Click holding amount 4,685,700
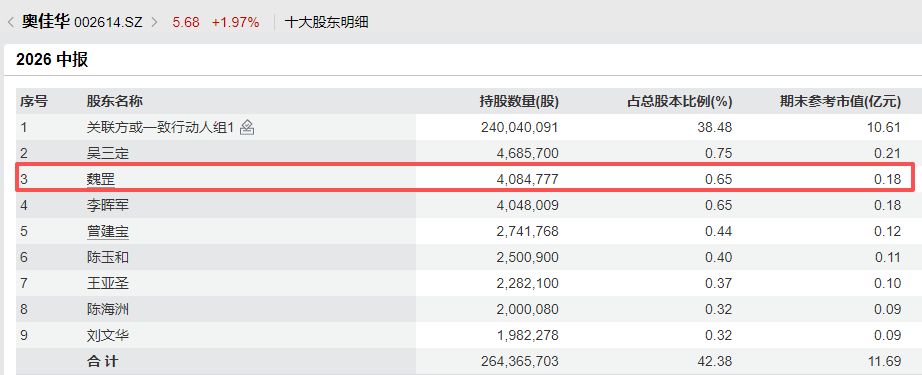The width and height of the screenshot is (922, 375). (x=527, y=153)
